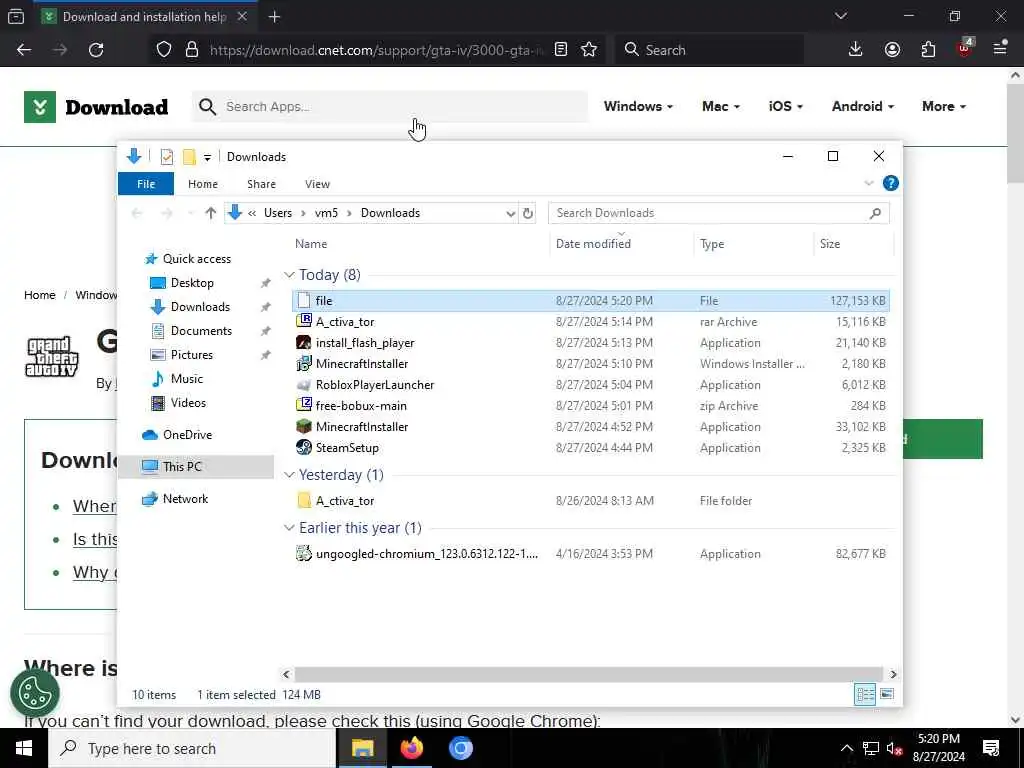
Task: Open the Windows dropdown in CNET navigation
Action: point(638,106)
